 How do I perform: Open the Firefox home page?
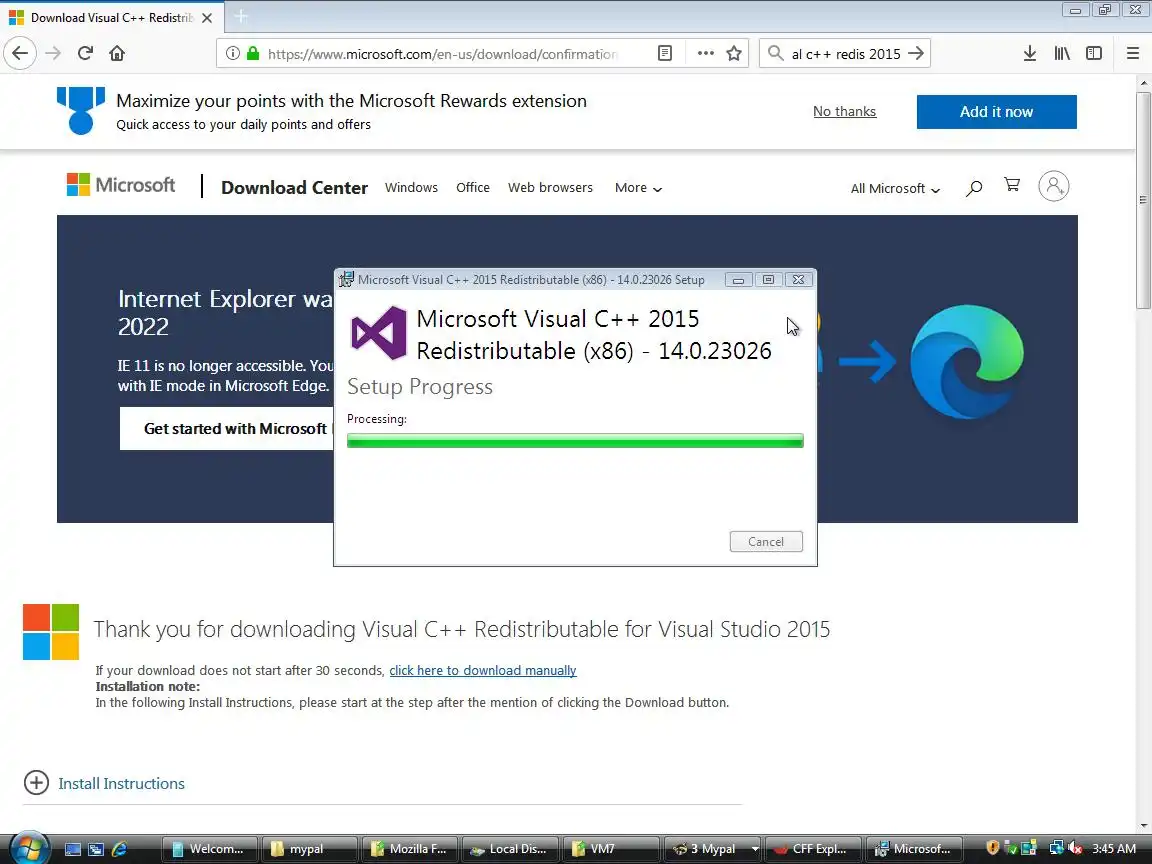(x=117, y=53)
